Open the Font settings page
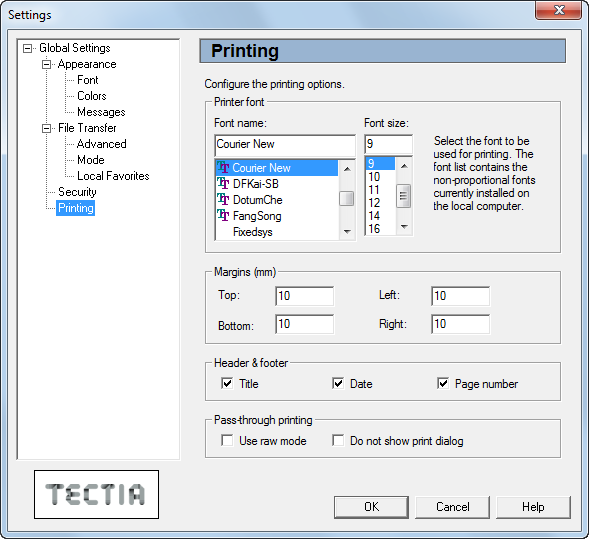This screenshot has width=589, height=539. click(88, 80)
